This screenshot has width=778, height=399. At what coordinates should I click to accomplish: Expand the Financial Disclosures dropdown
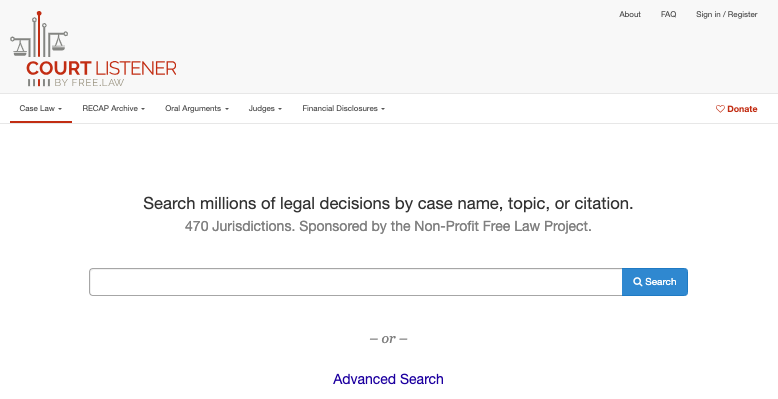[343, 108]
